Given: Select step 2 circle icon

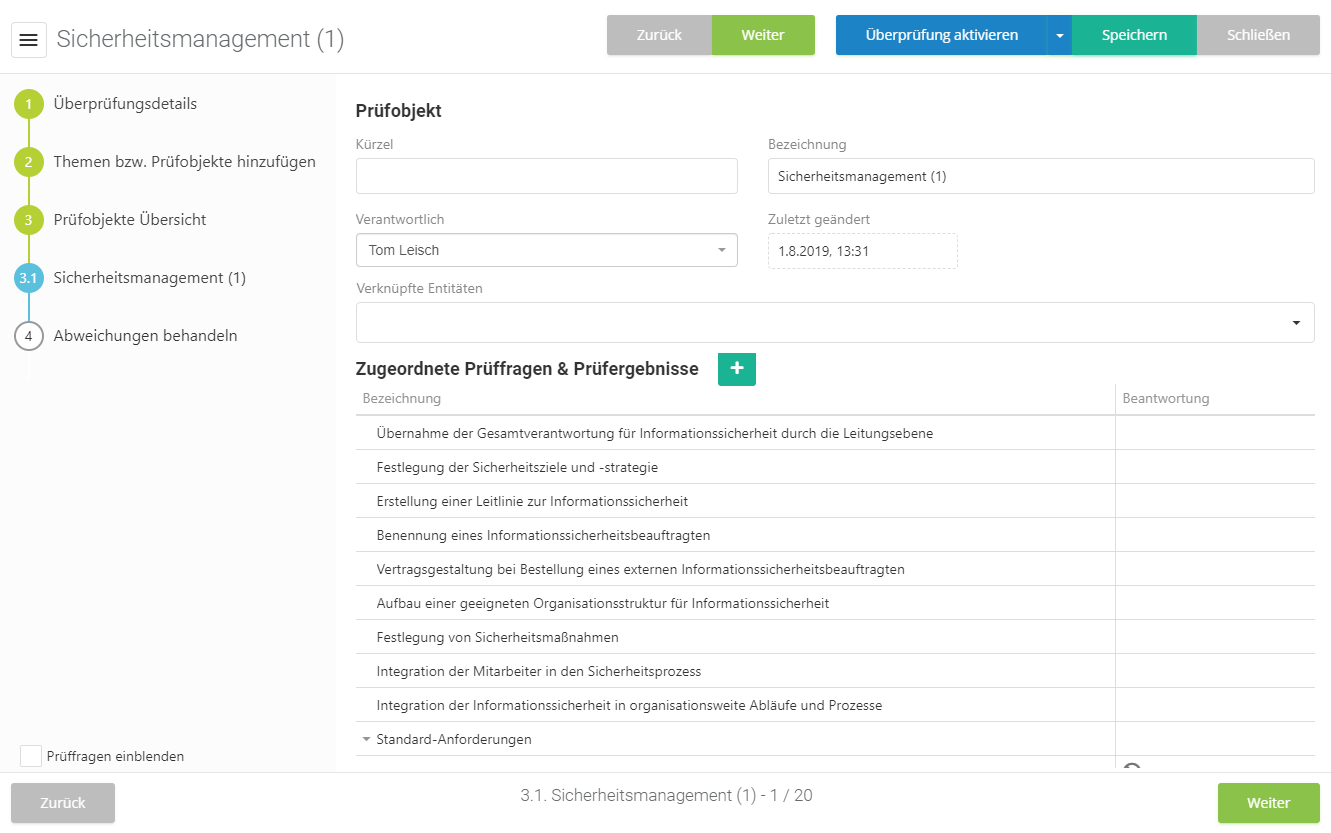Looking at the screenshot, I should pyautogui.click(x=29, y=162).
